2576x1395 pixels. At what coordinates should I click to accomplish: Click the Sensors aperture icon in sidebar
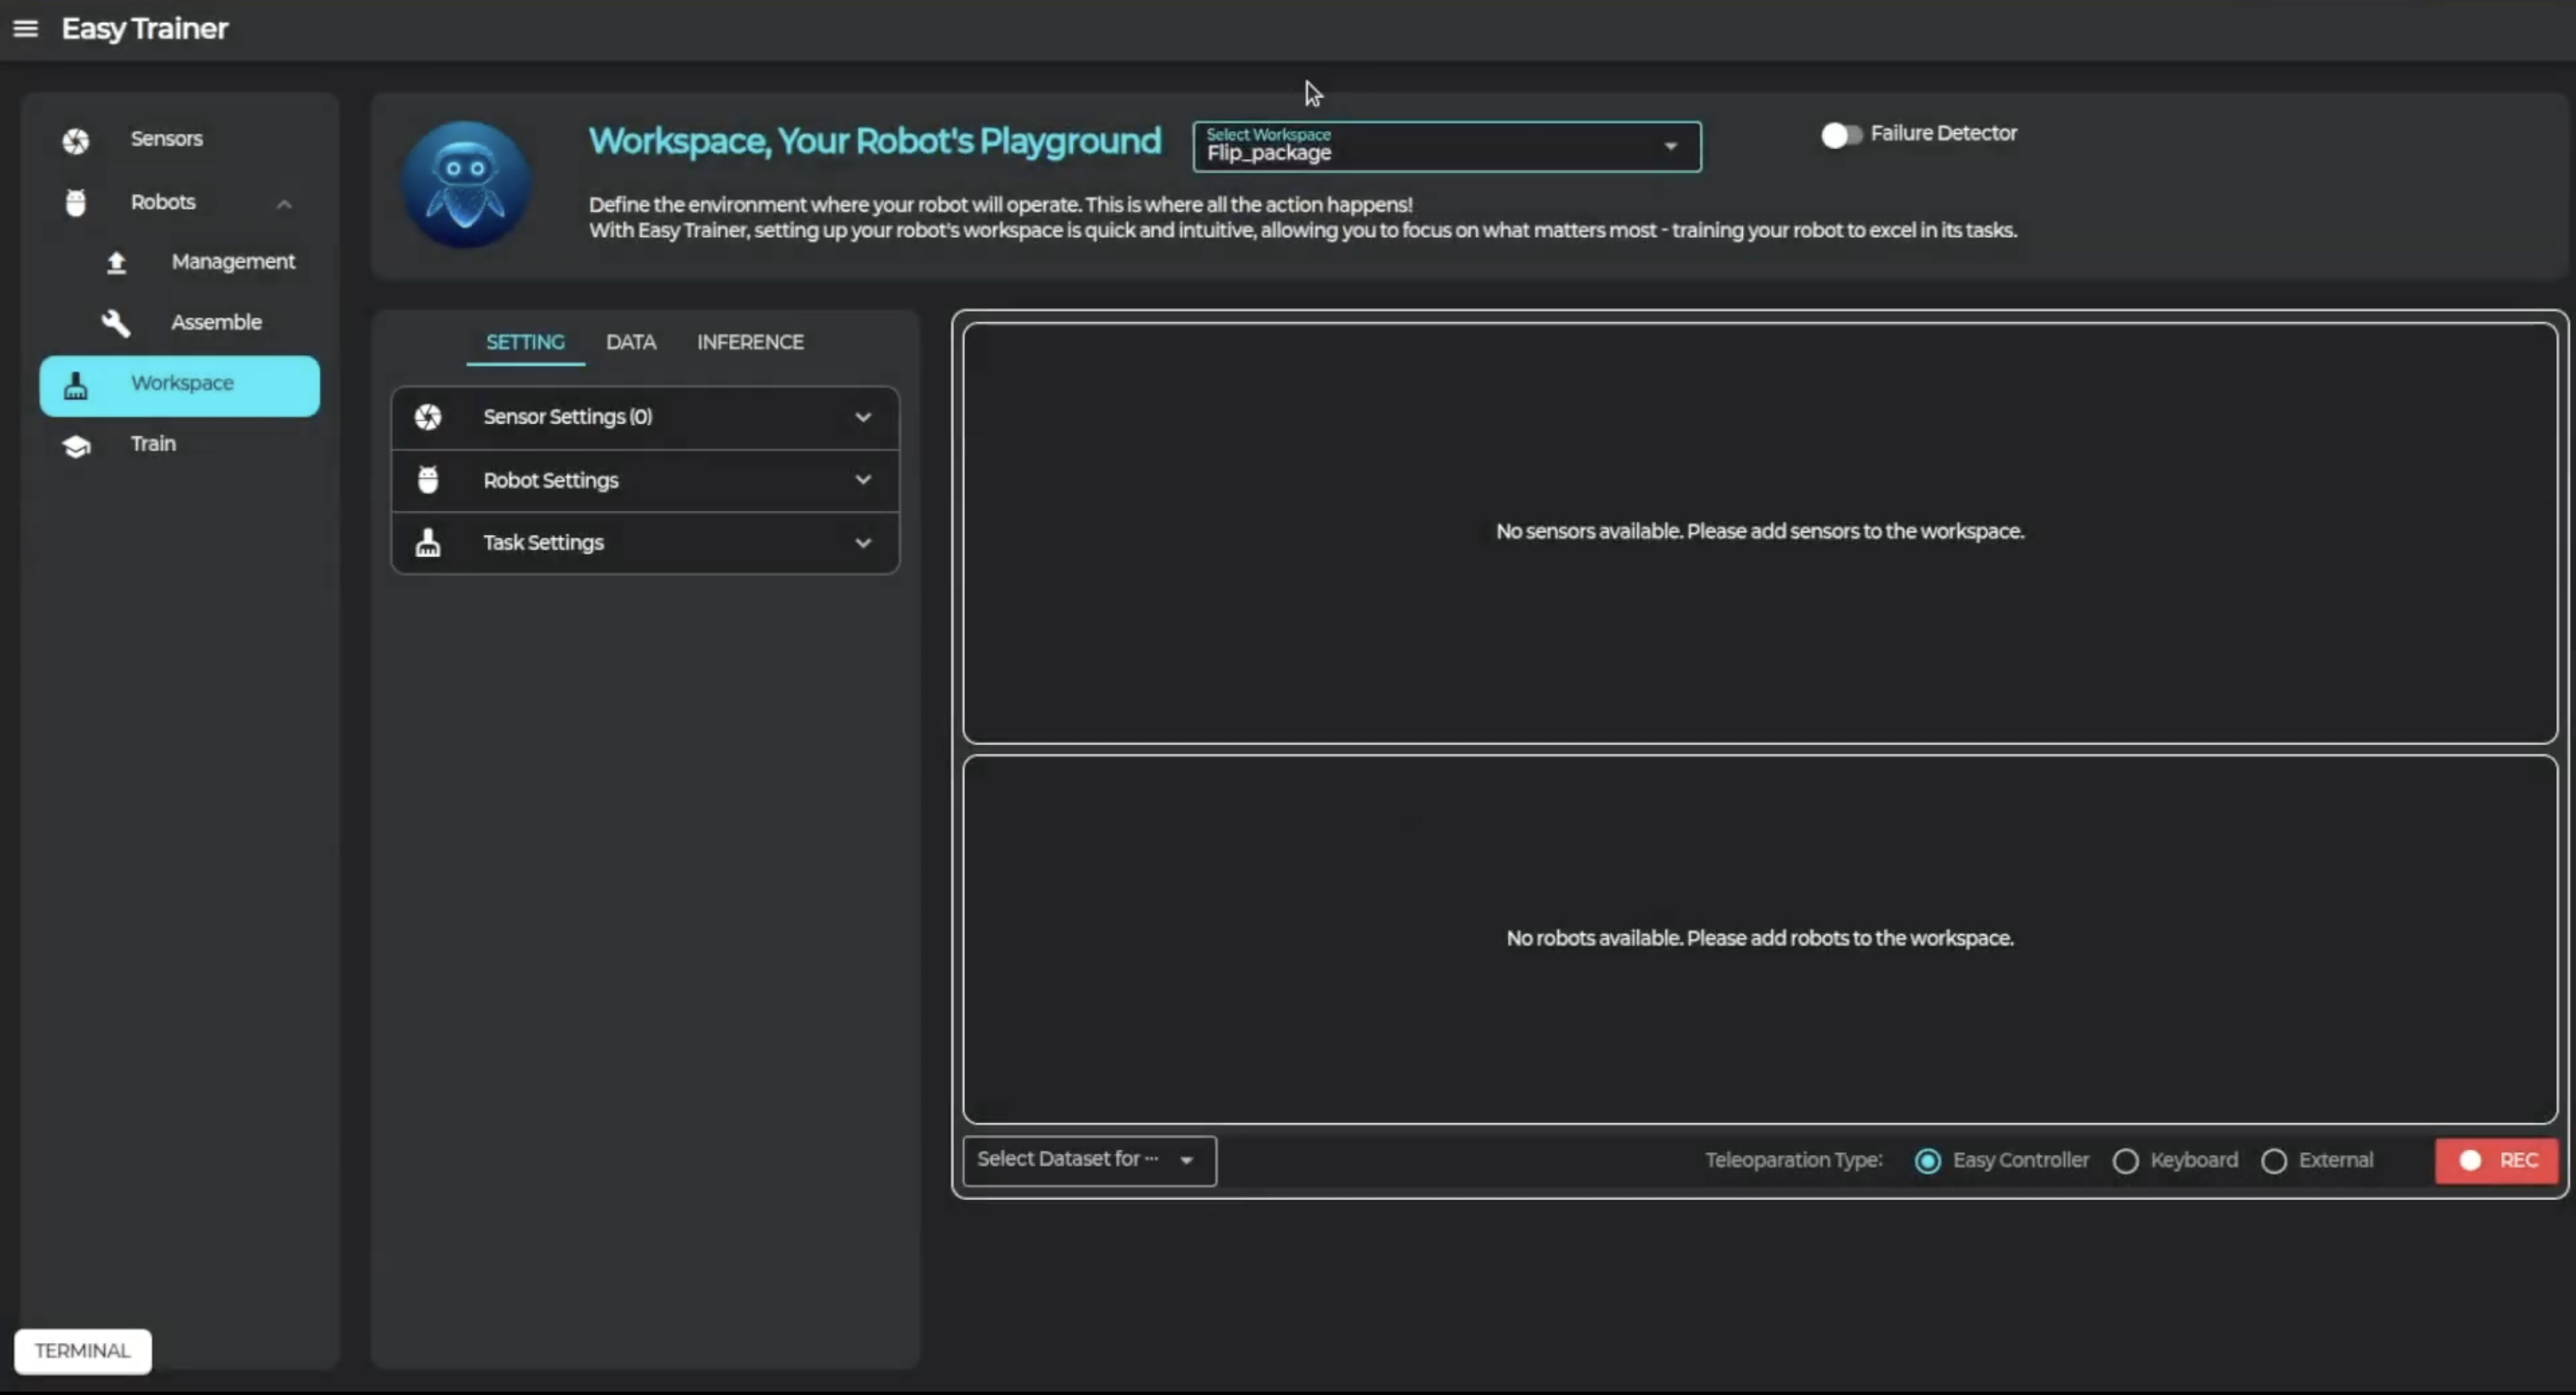pos(76,140)
